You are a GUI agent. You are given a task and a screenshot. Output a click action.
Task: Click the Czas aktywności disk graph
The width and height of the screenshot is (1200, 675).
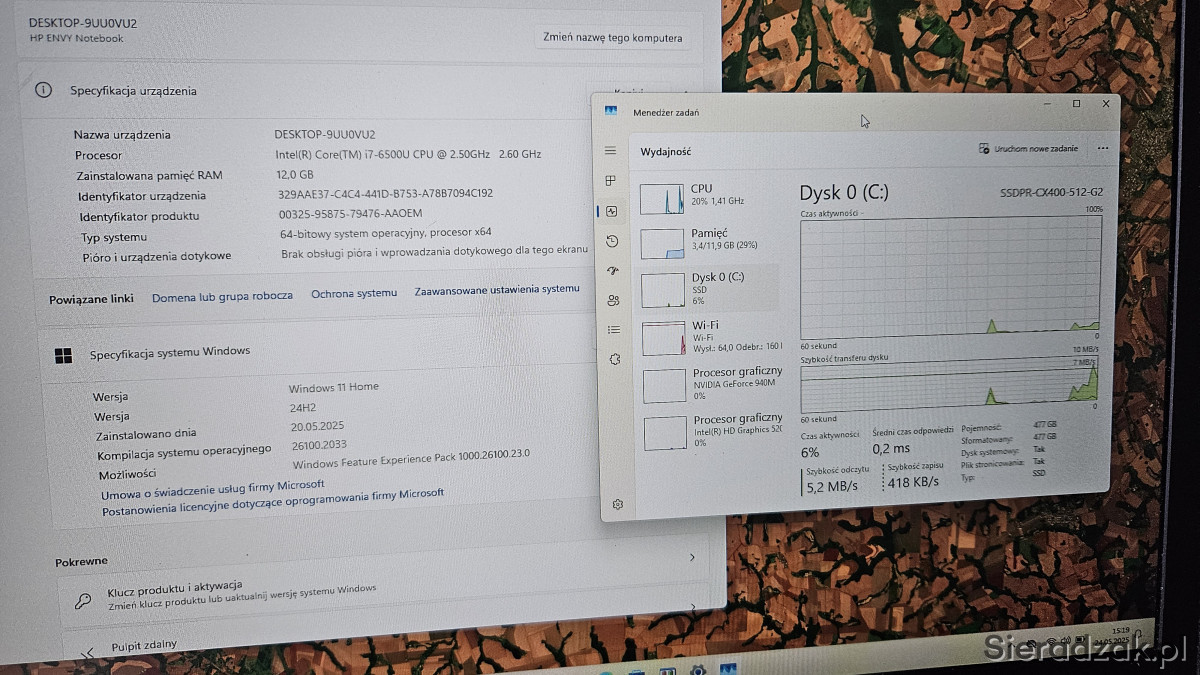point(951,277)
